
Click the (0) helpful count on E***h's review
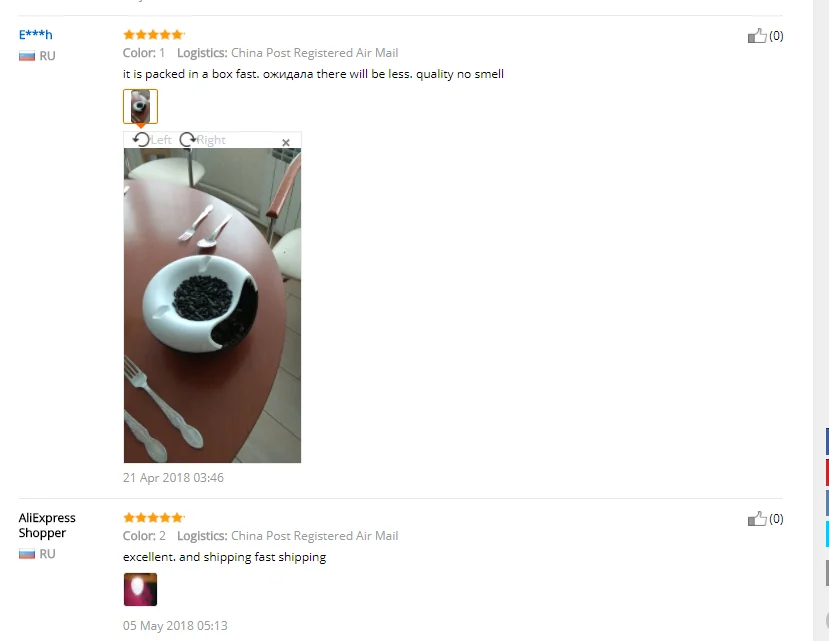[776, 35]
